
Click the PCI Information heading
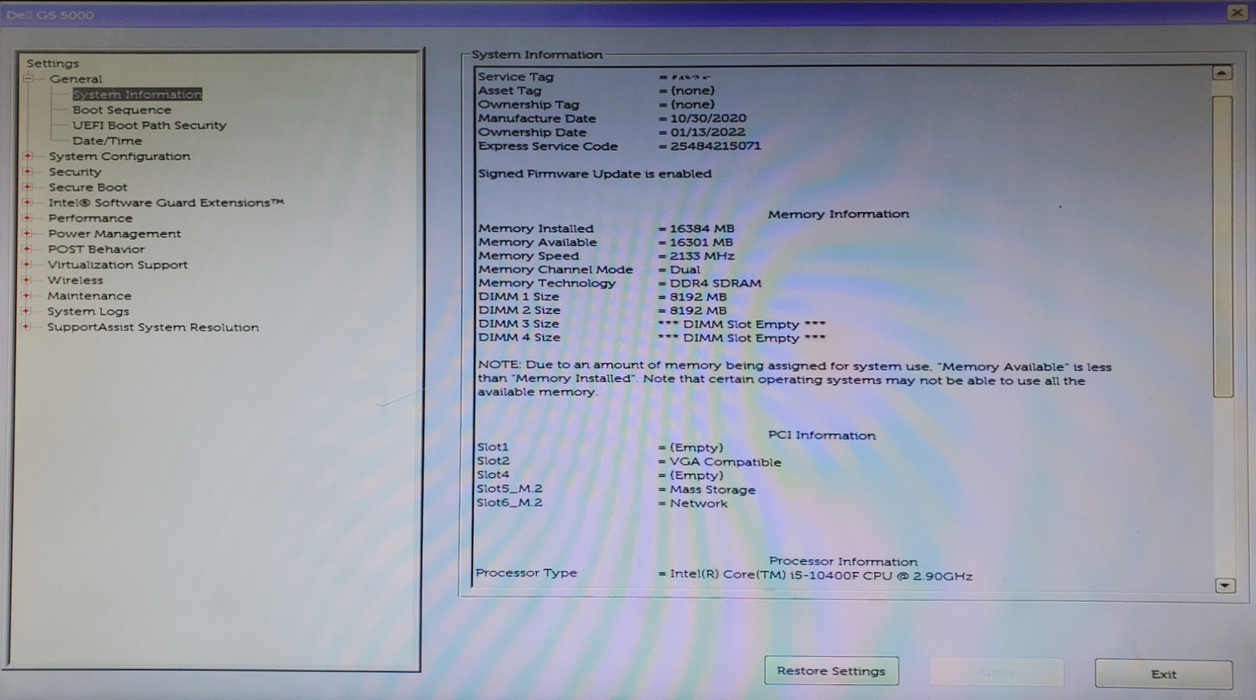tap(822, 436)
